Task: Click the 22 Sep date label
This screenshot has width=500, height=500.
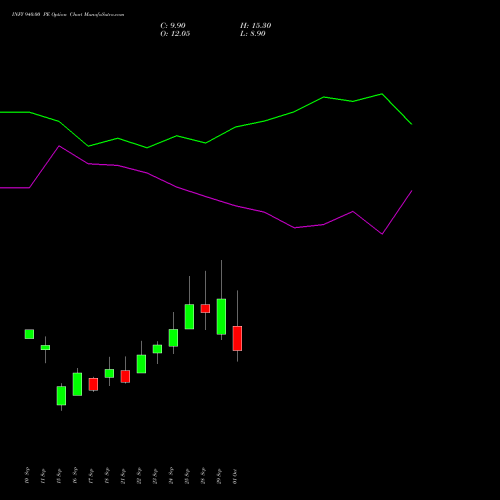Action: click(139, 475)
